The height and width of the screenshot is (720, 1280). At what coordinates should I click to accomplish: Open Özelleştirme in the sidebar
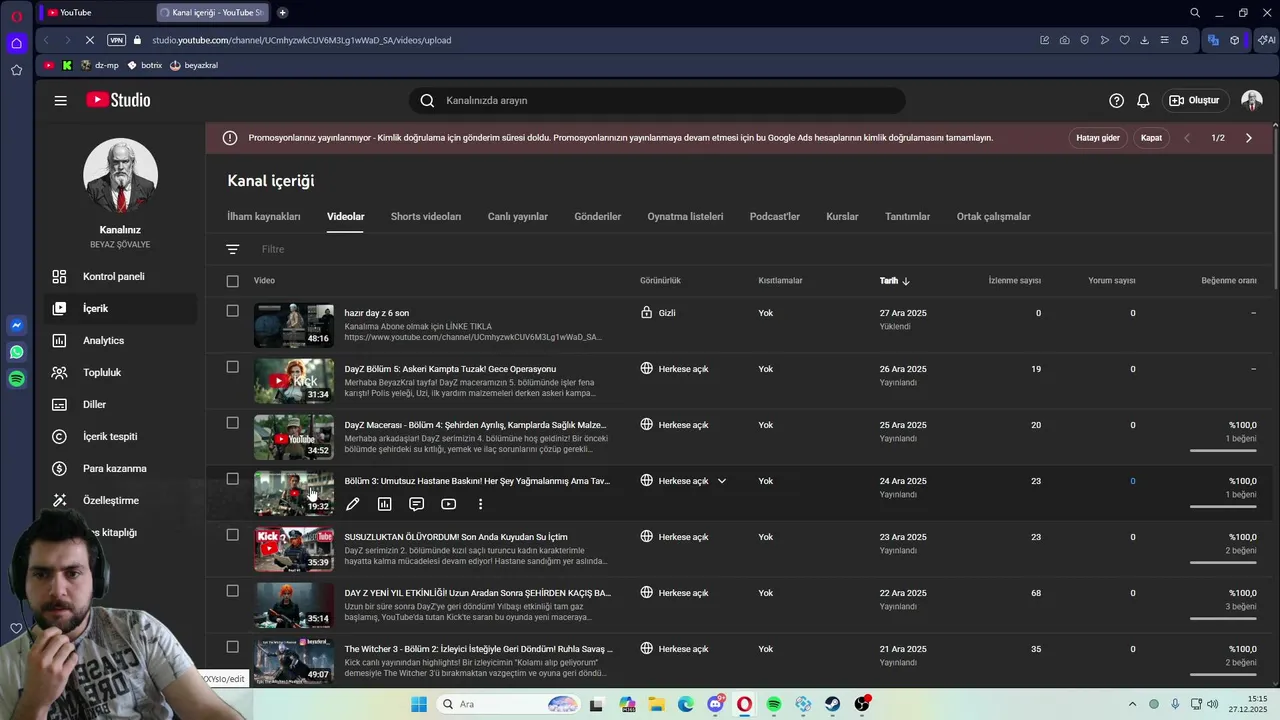click(x=120, y=500)
